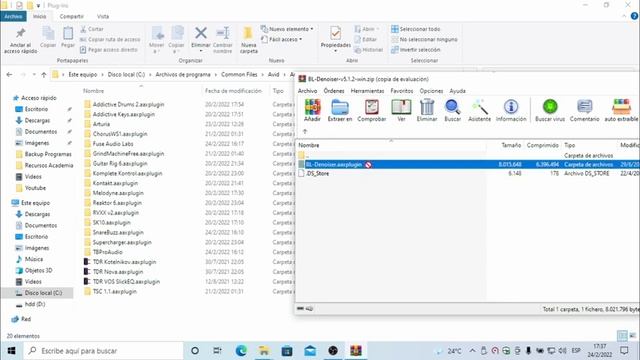Open the Windows Start button
640x360 pixels.
click(x=11, y=351)
